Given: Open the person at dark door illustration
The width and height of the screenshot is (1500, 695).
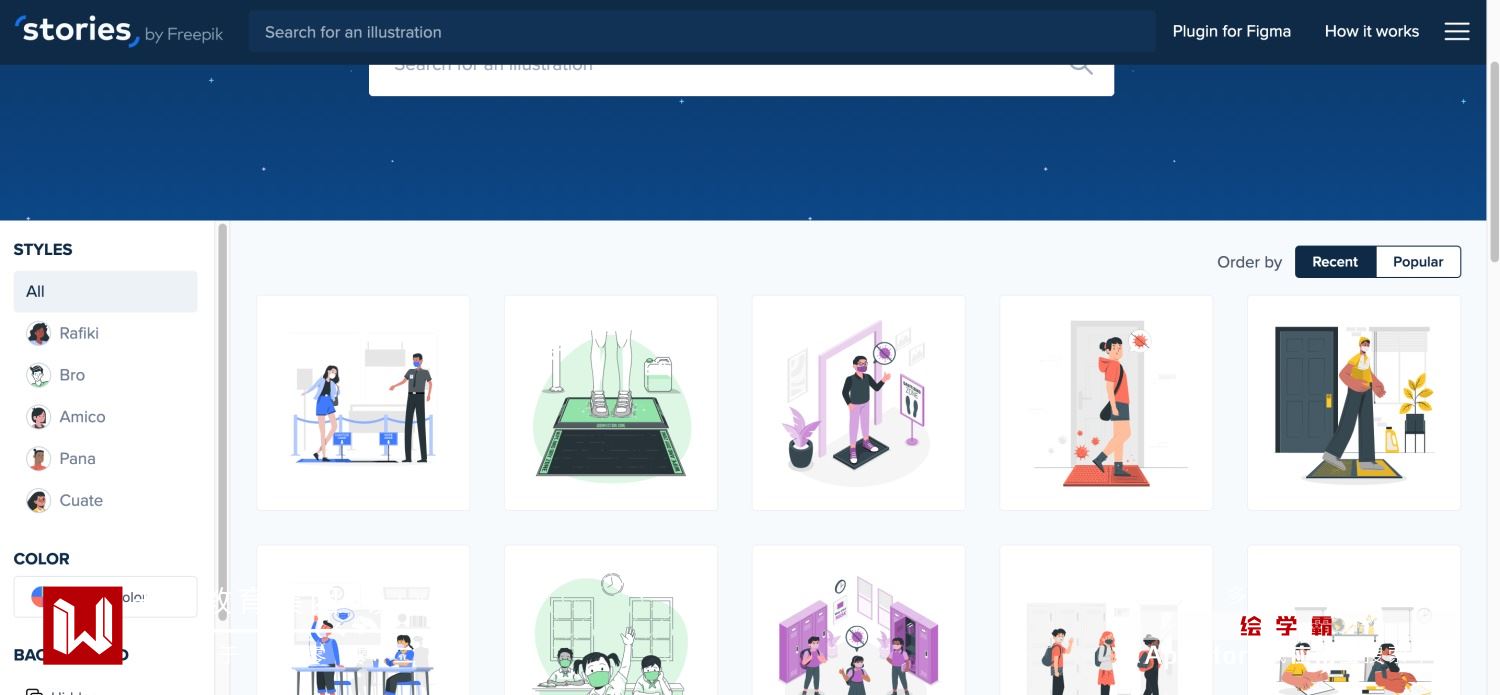Looking at the screenshot, I should [1354, 403].
